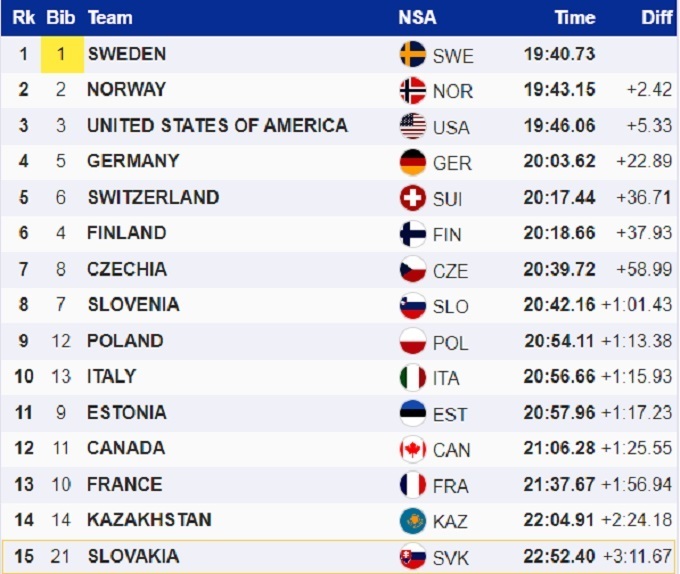Click the Norway flag icon
The width and height of the screenshot is (680, 574).
(x=412, y=91)
